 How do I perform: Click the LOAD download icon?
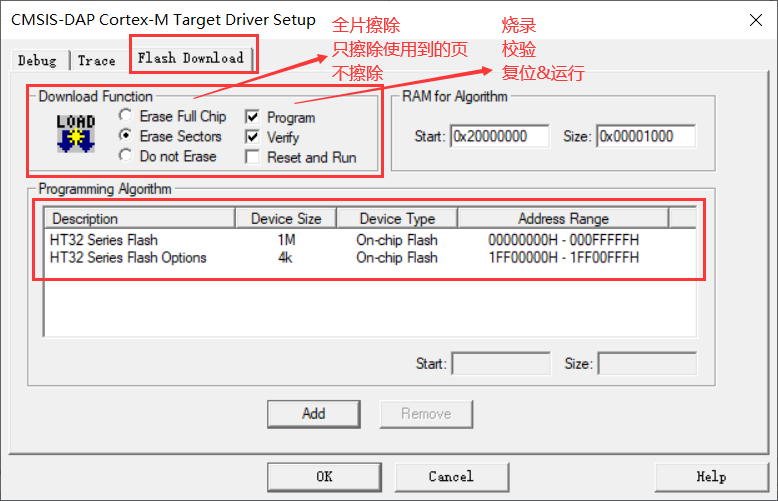coord(76,134)
